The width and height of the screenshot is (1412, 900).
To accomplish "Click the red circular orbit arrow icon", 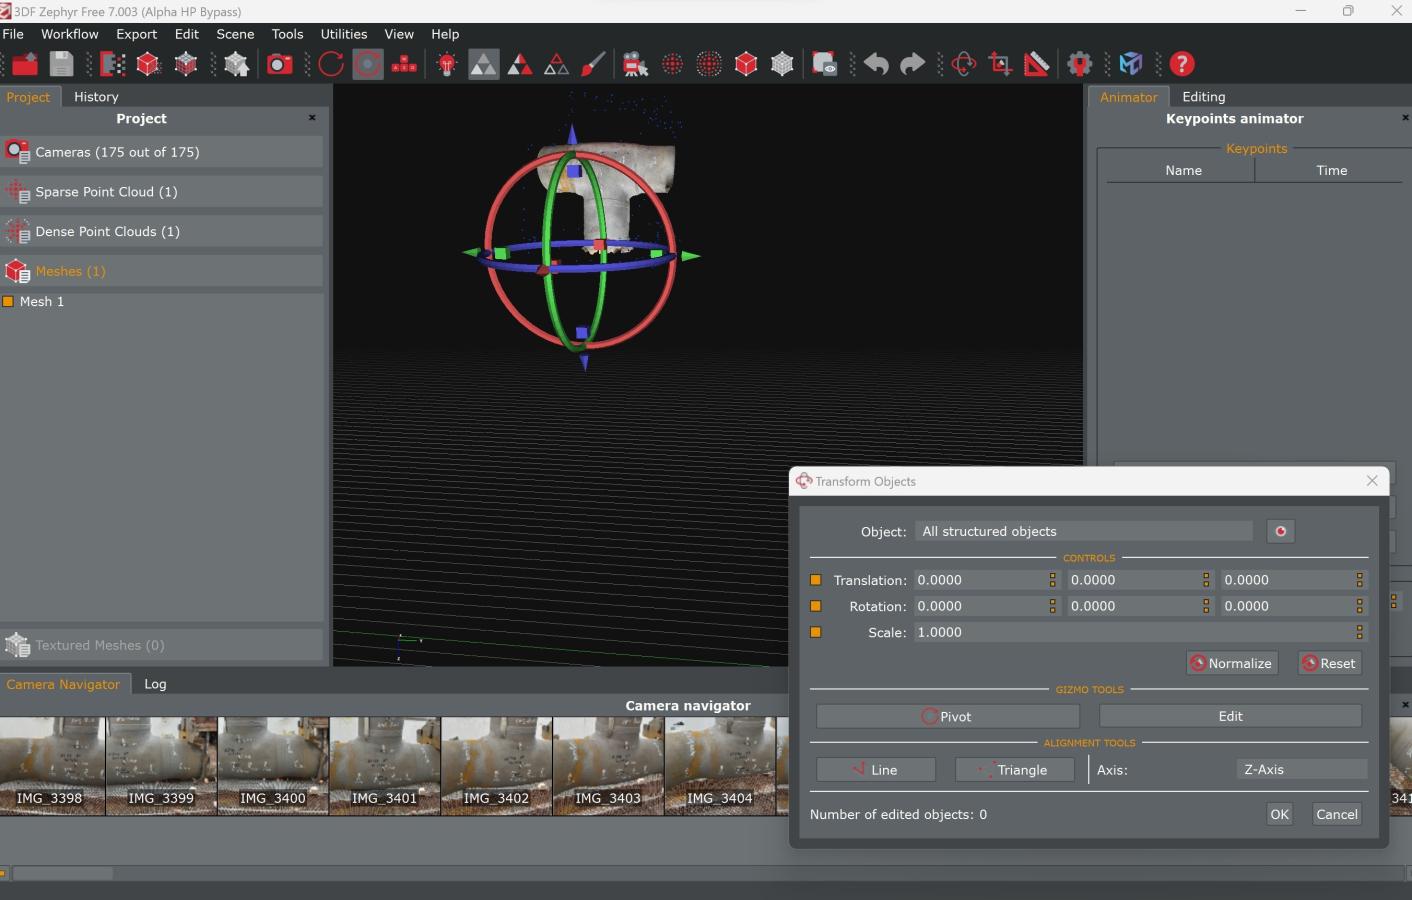I will (x=331, y=64).
